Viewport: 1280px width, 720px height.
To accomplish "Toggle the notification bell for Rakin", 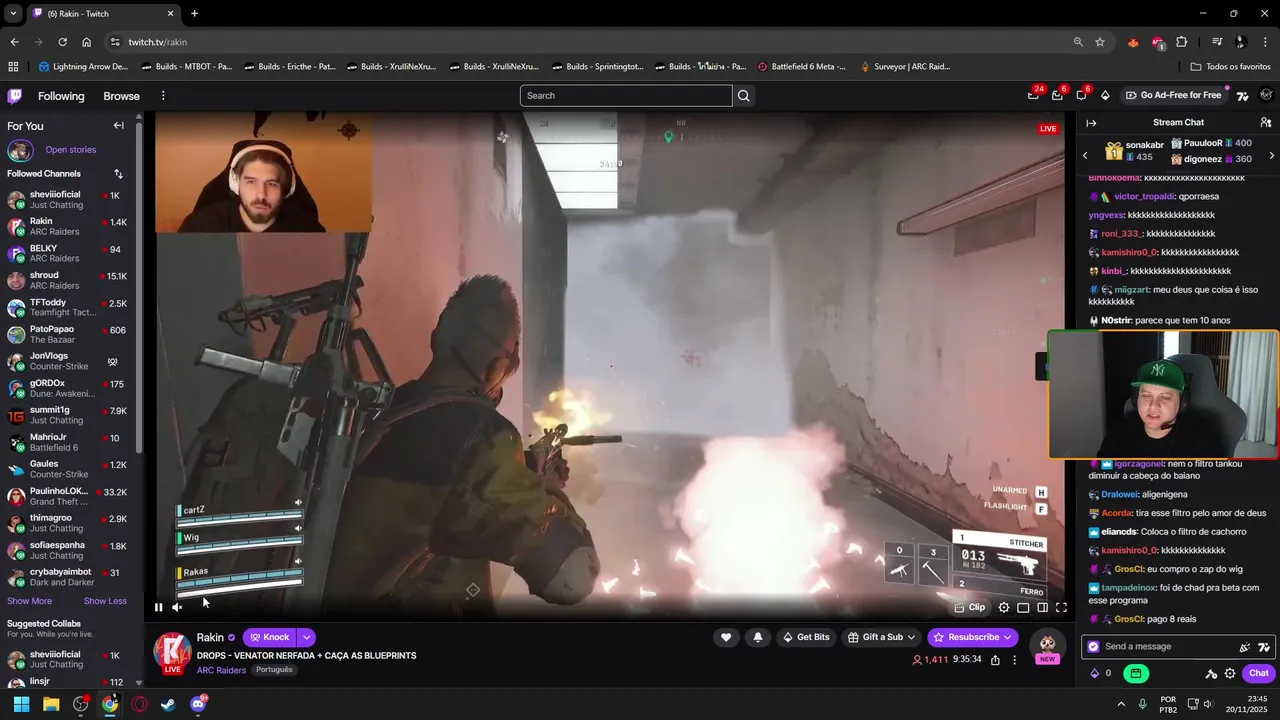I will [758, 637].
